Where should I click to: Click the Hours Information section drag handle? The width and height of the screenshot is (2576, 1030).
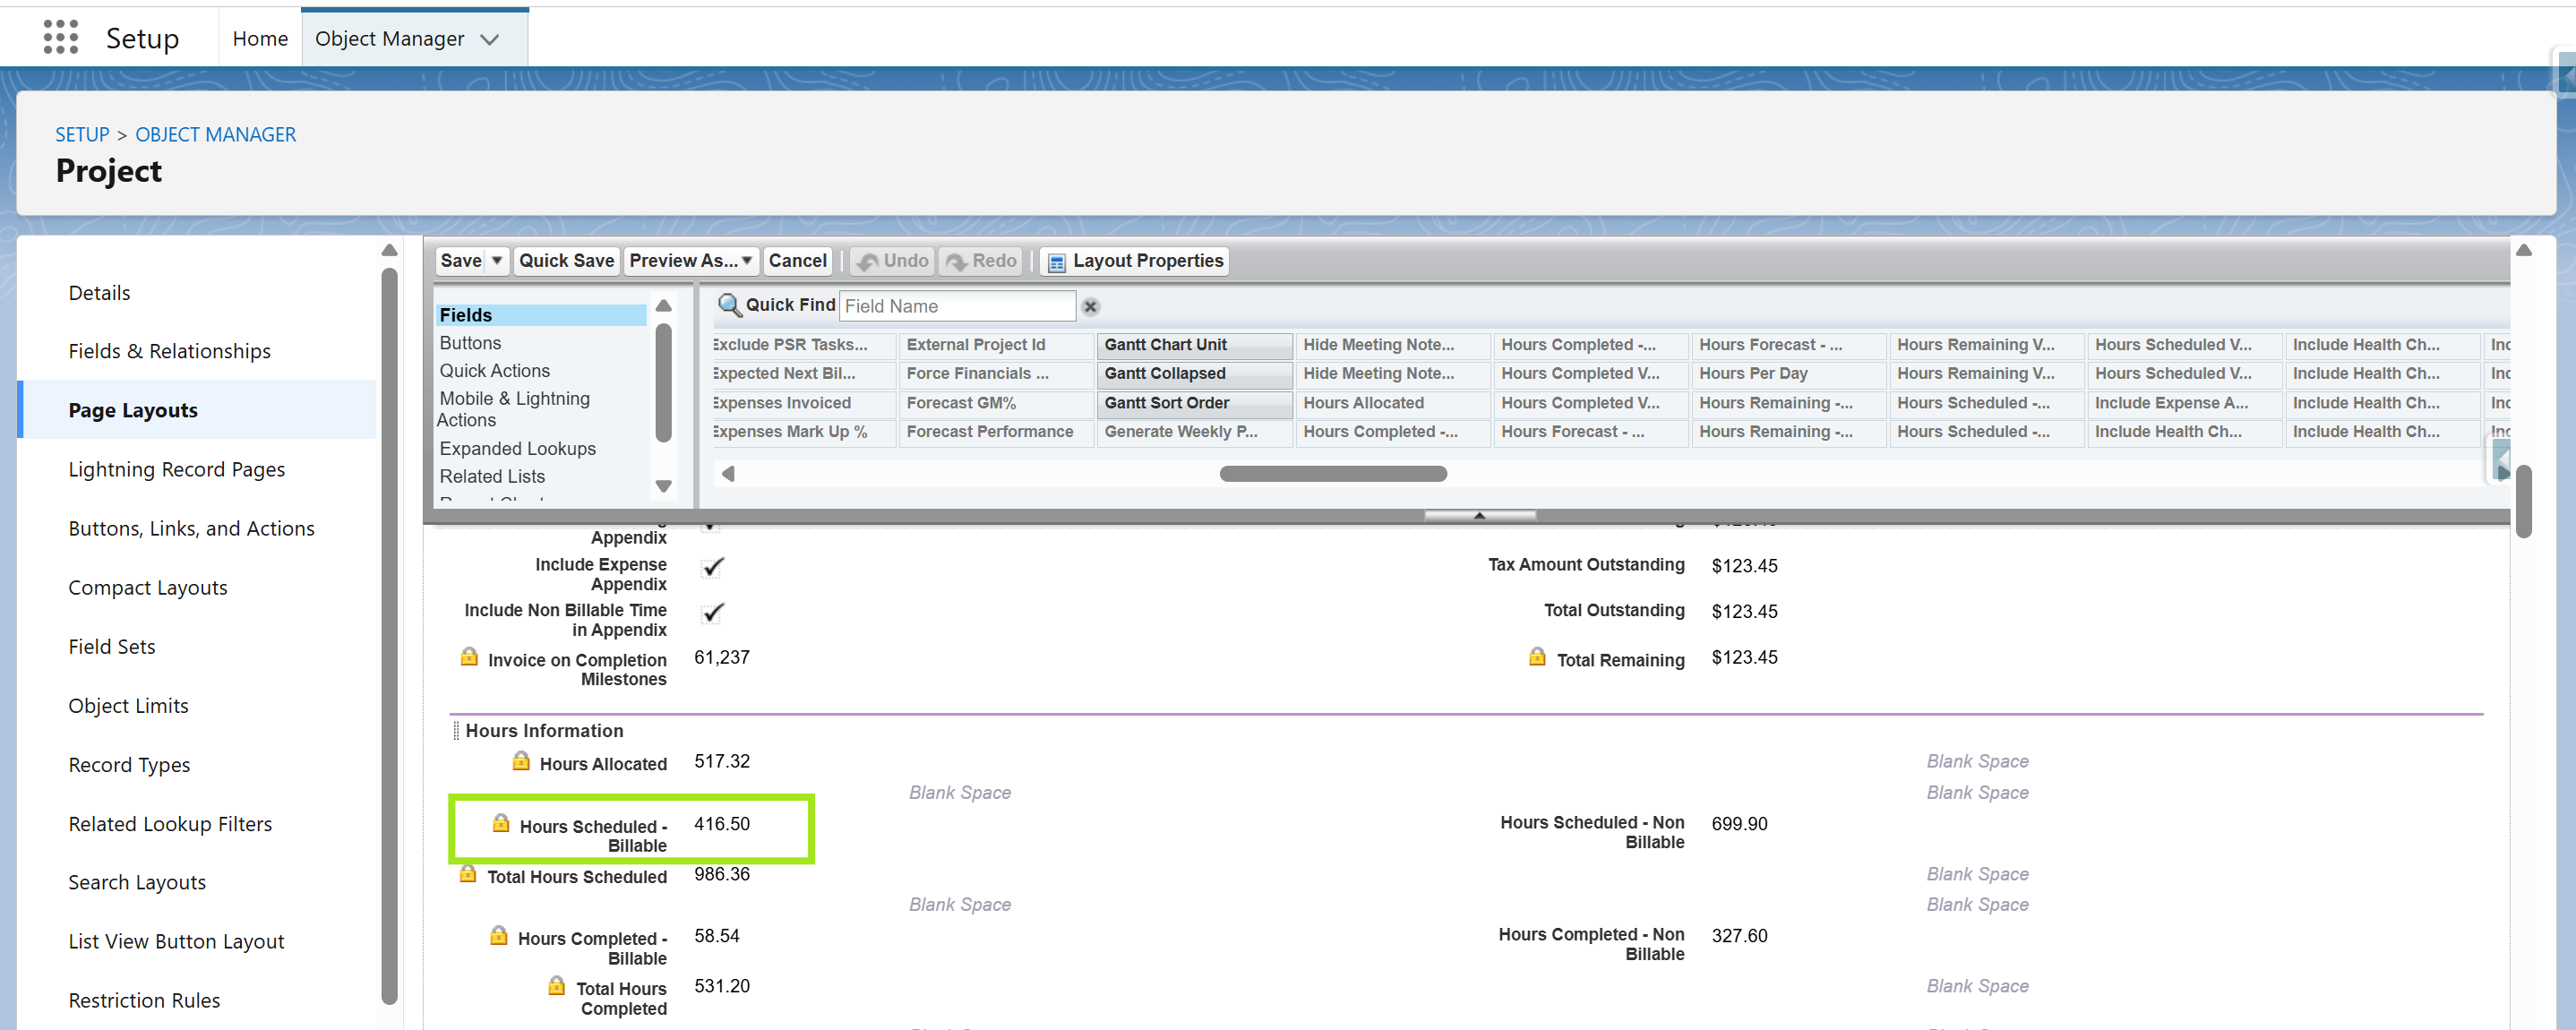(456, 730)
